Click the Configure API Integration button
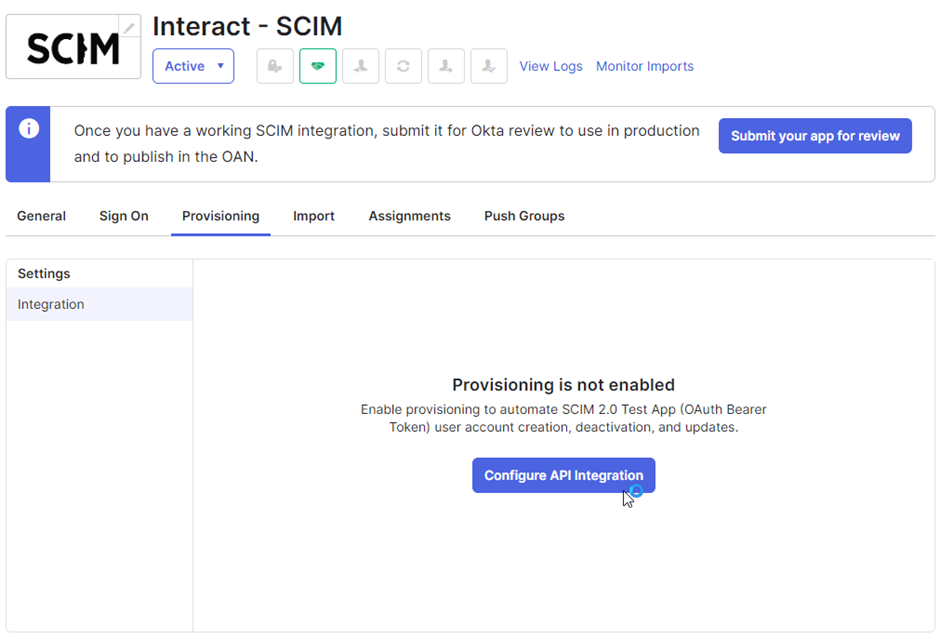 pos(564,475)
